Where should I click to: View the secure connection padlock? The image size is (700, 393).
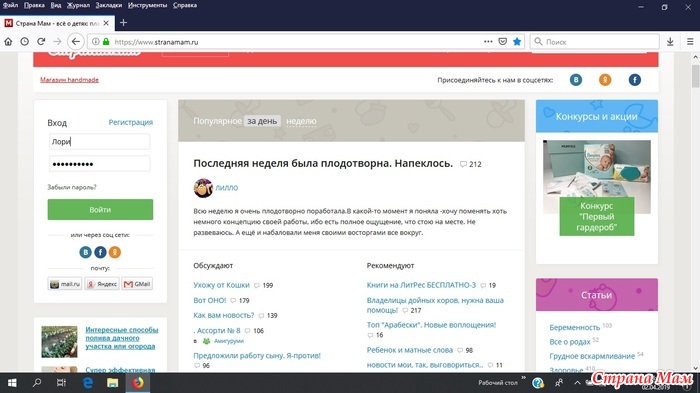tap(106, 42)
